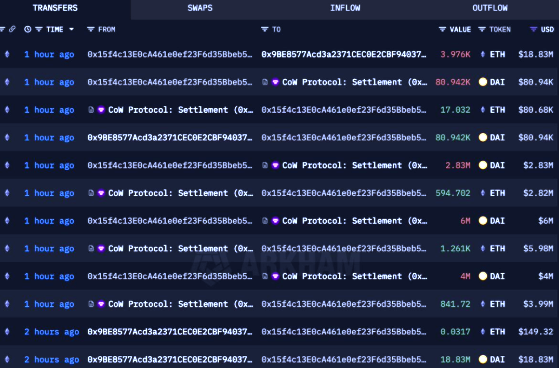This screenshot has width=559, height=368.
Task: Click the $5.98M USD amount
Action: pyautogui.click(x=538, y=249)
